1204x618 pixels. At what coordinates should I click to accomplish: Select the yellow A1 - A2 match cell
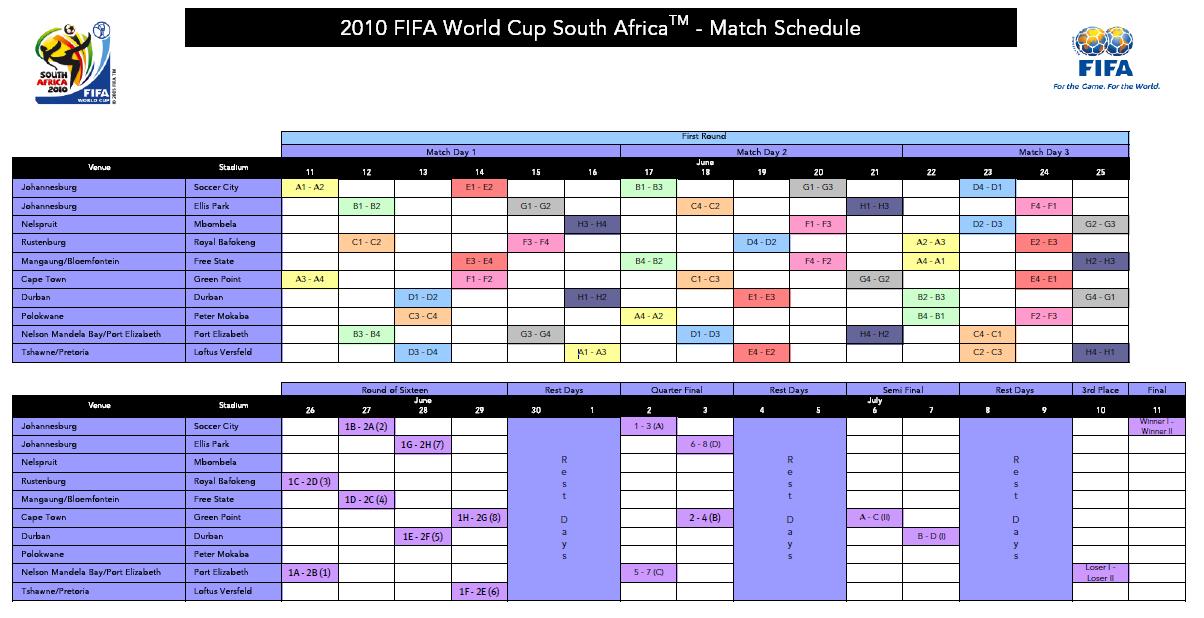click(x=310, y=187)
